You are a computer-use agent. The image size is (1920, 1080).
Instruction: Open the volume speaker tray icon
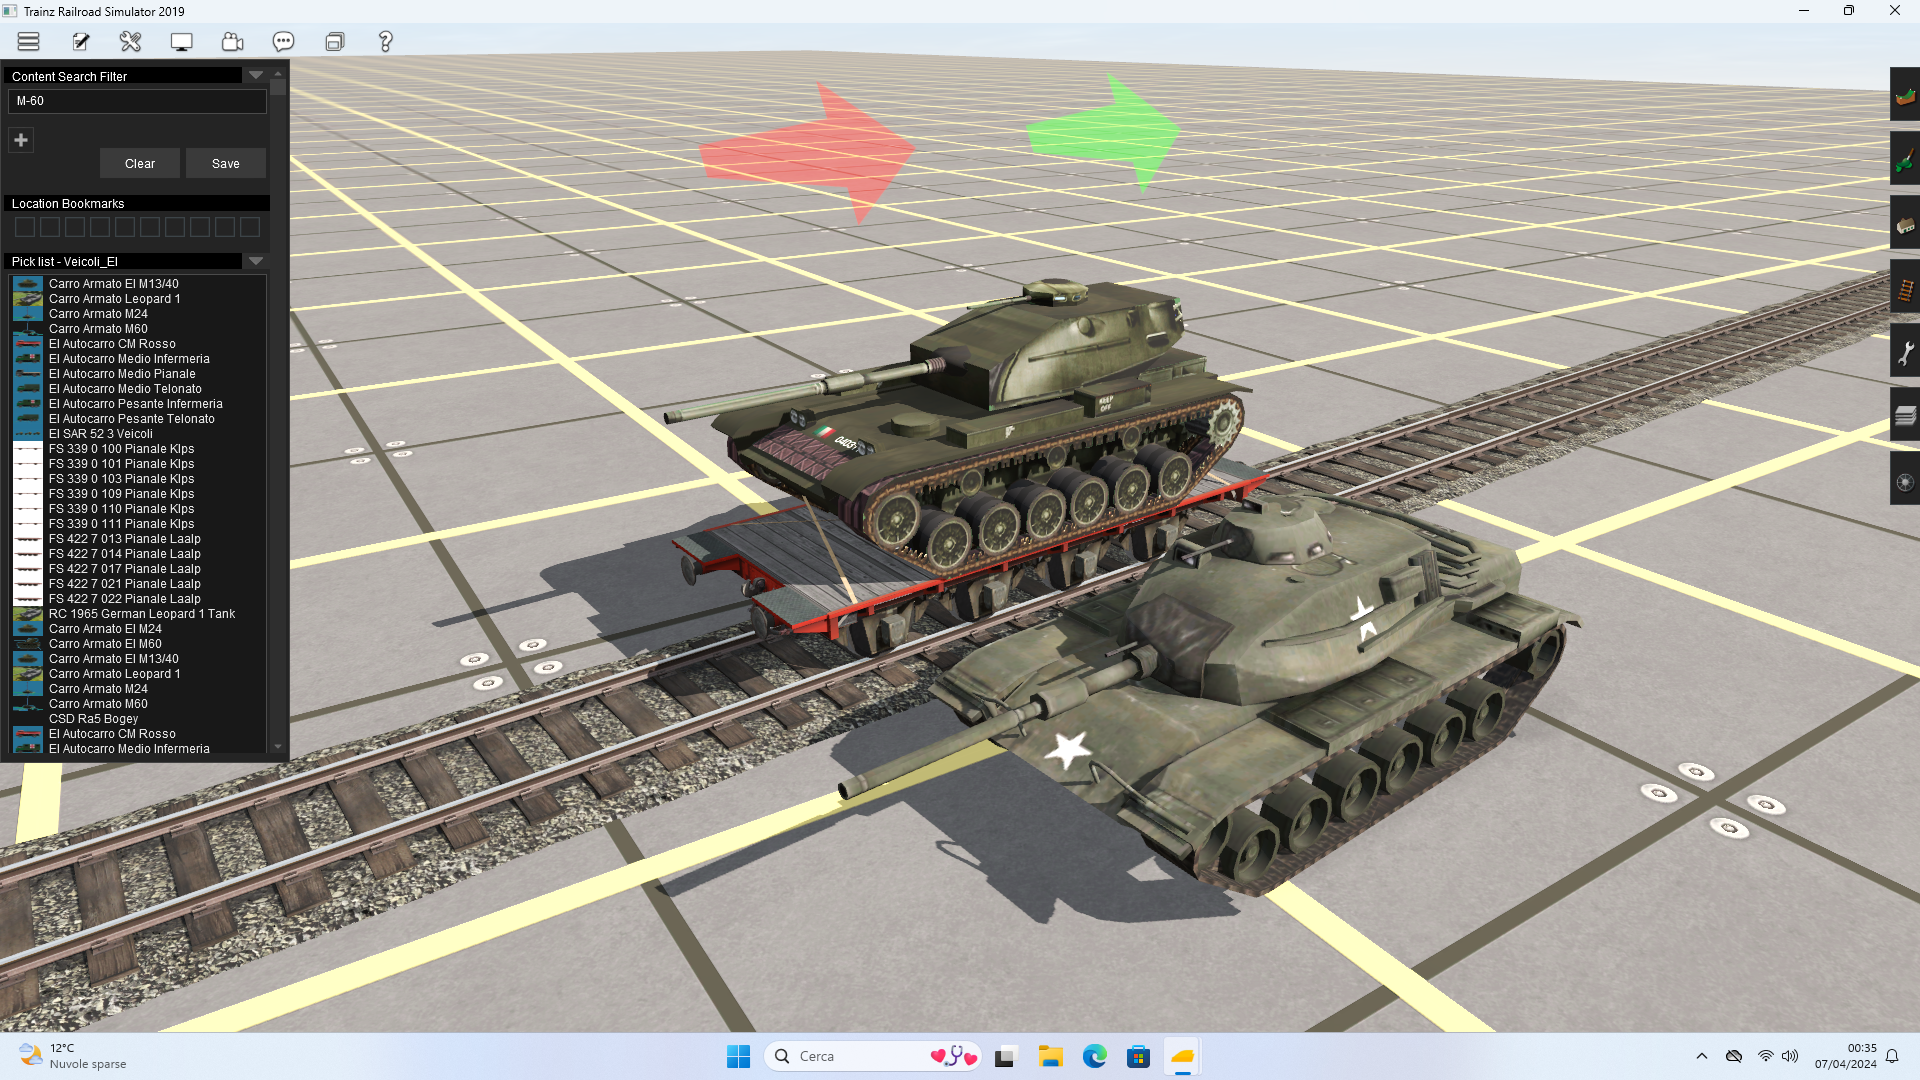tap(1790, 1056)
